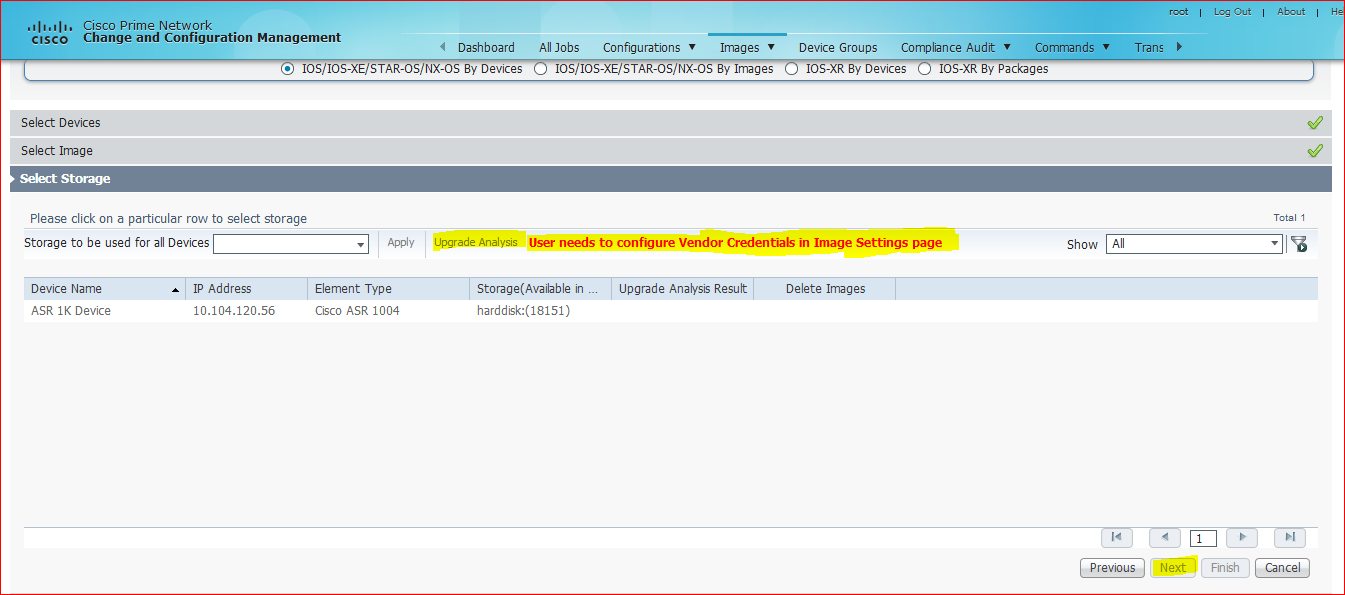Jump to last page of table
The height and width of the screenshot is (595, 1345).
[1290, 537]
